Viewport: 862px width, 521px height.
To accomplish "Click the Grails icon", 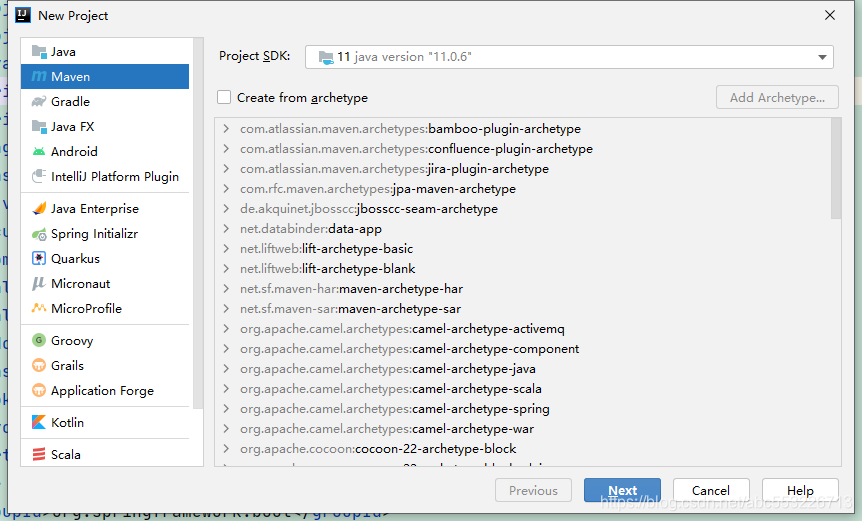I will point(39,365).
